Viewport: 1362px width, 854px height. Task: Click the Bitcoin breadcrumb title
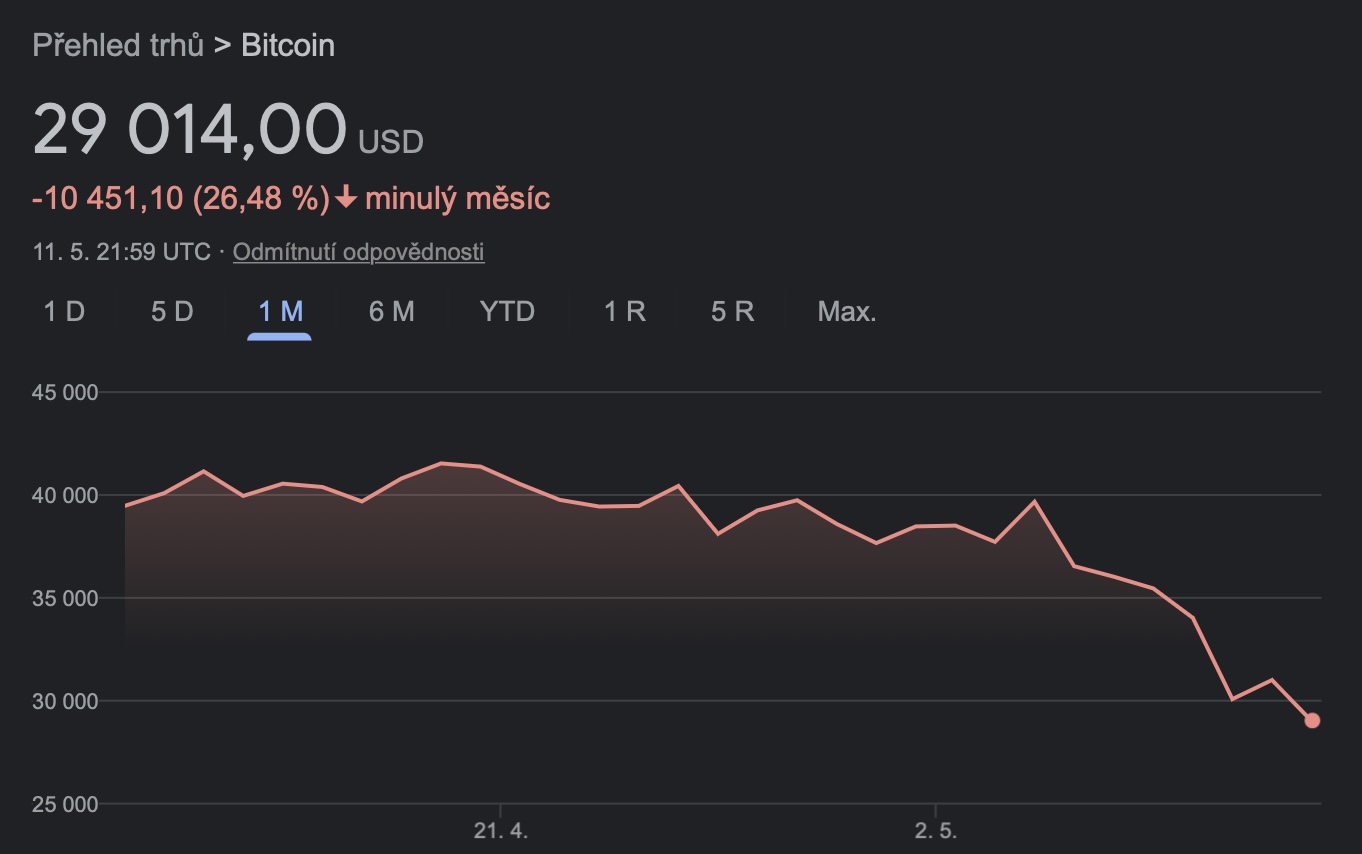[x=288, y=45]
